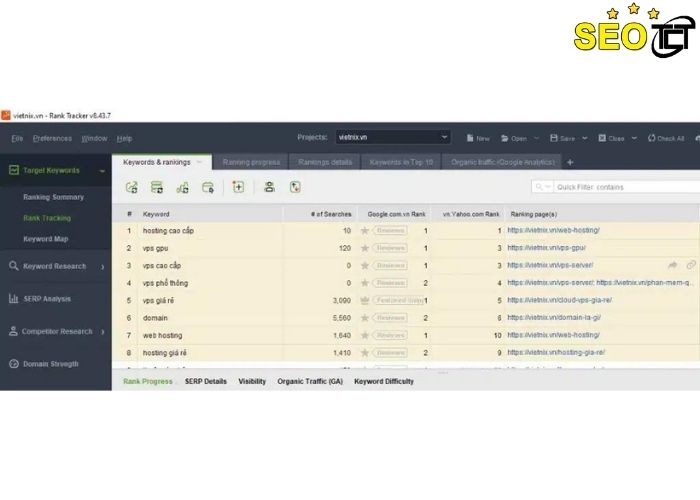Open the Preferences menu
700x500 pixels.
tap(52, 138)
